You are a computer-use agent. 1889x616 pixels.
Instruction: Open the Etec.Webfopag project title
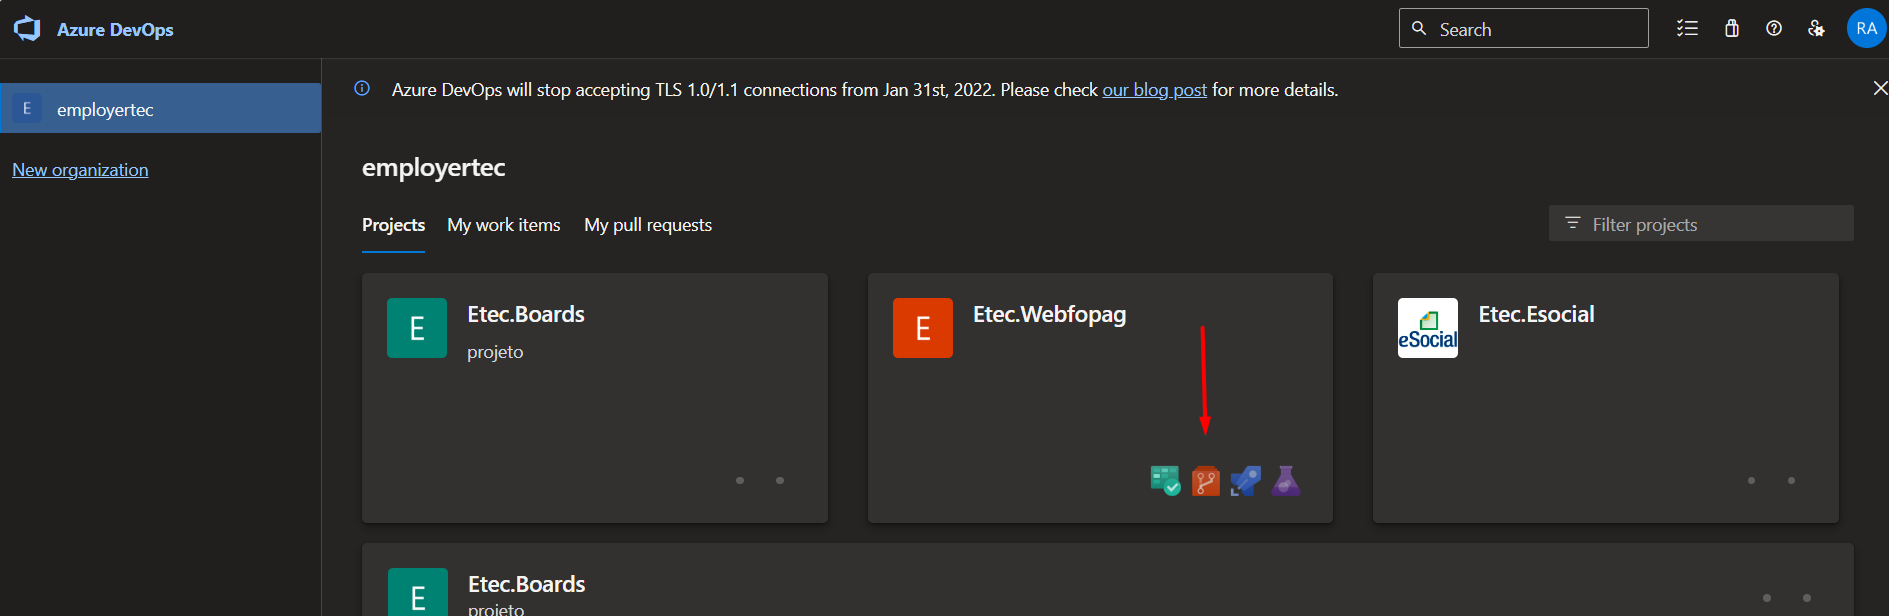1049,314
